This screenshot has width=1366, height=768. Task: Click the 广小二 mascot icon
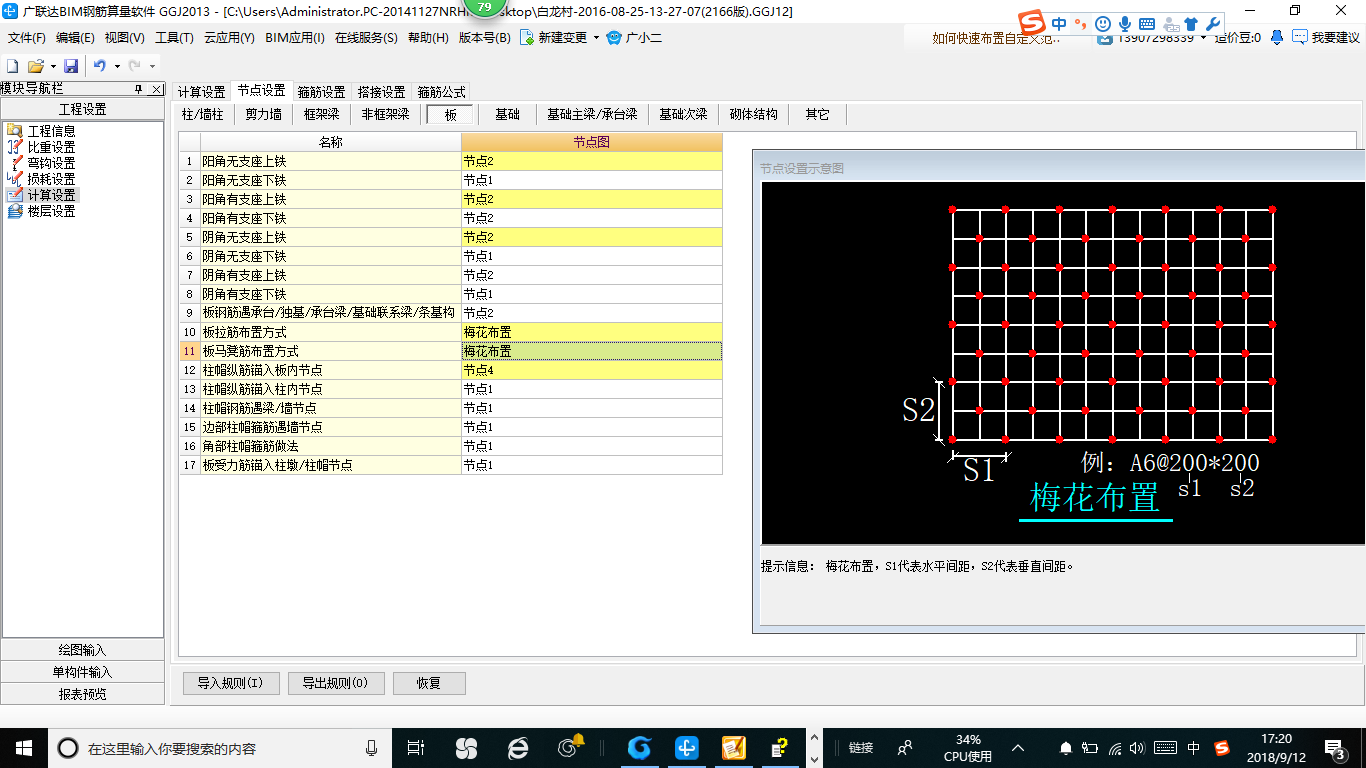614,37
